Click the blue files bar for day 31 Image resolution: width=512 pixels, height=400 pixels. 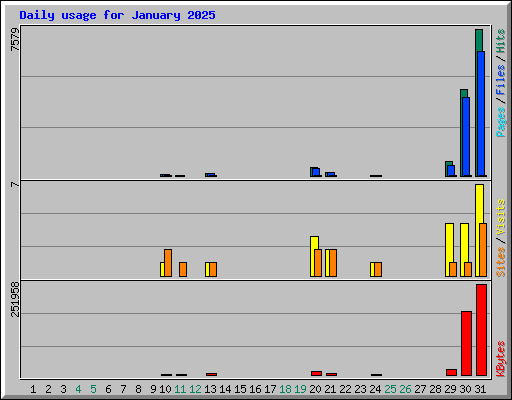[x=481, y=114]
